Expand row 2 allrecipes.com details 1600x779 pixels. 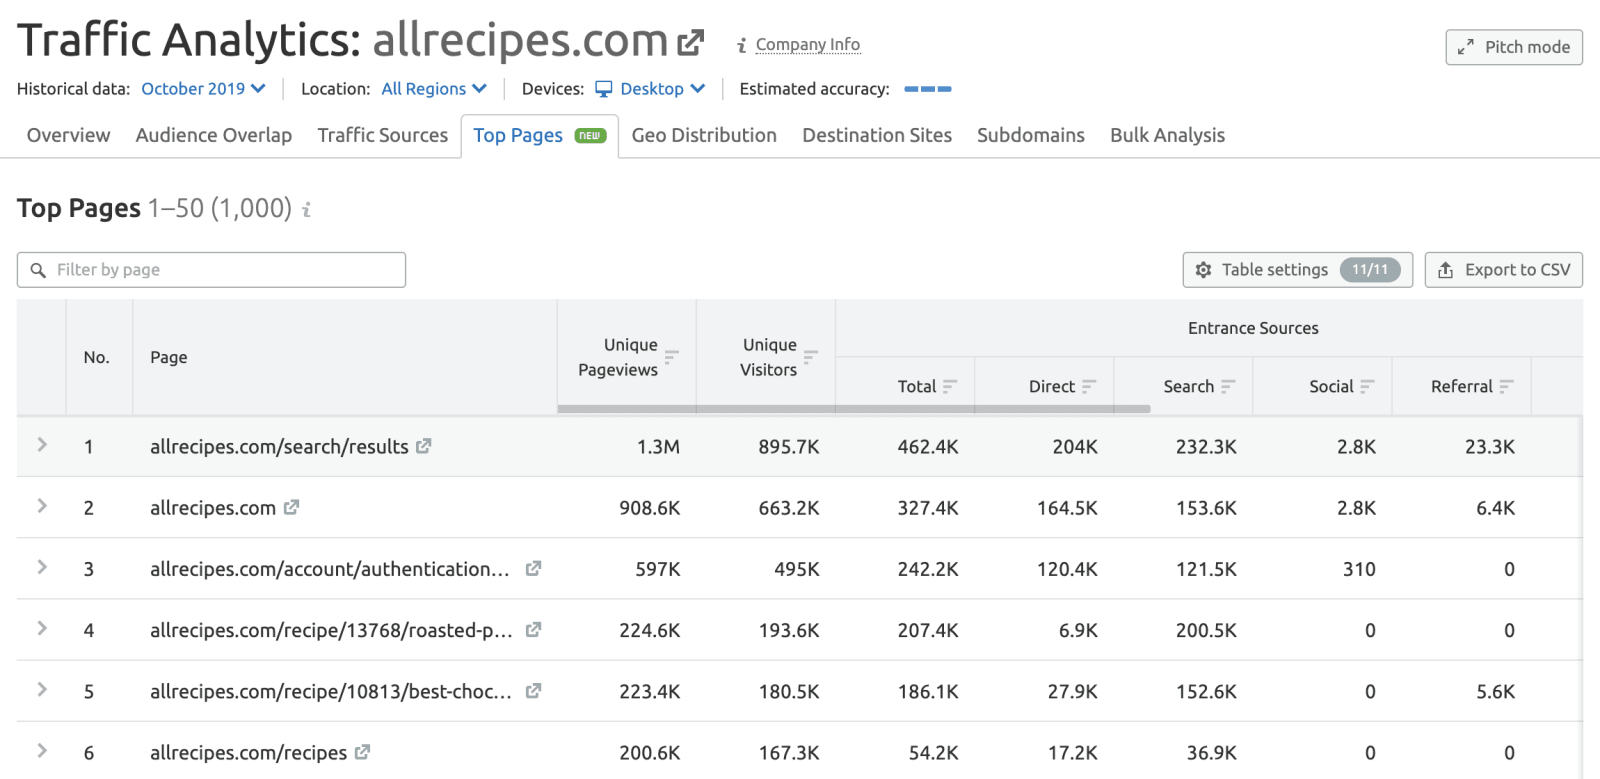(x=42, y=506)
